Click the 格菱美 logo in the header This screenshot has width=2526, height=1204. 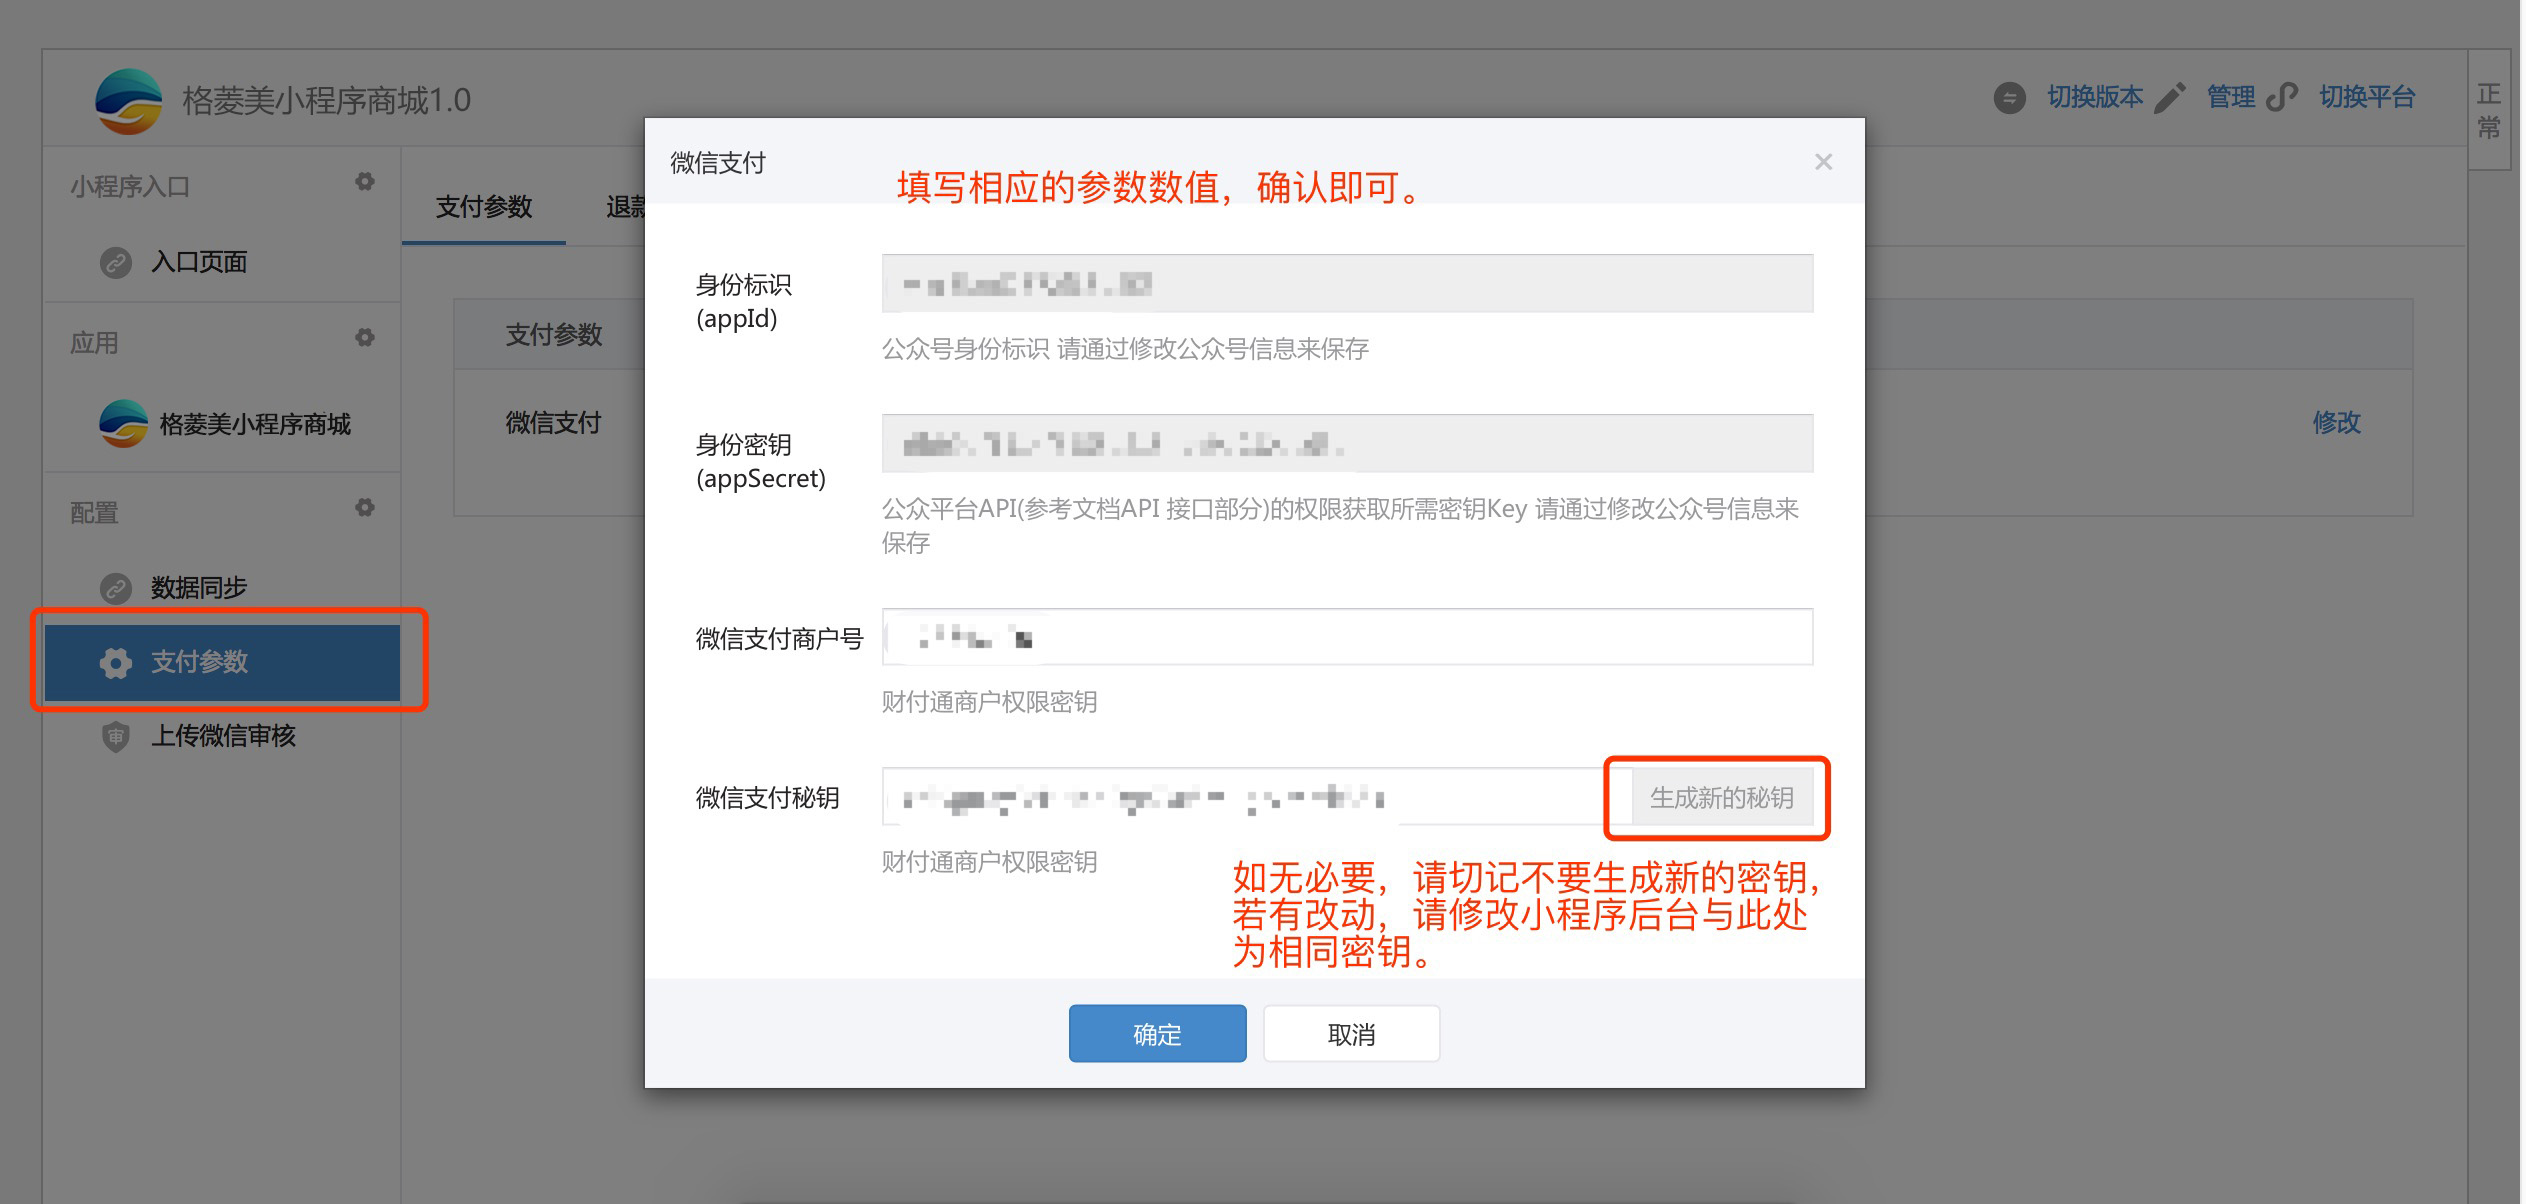tap(129, 101)
